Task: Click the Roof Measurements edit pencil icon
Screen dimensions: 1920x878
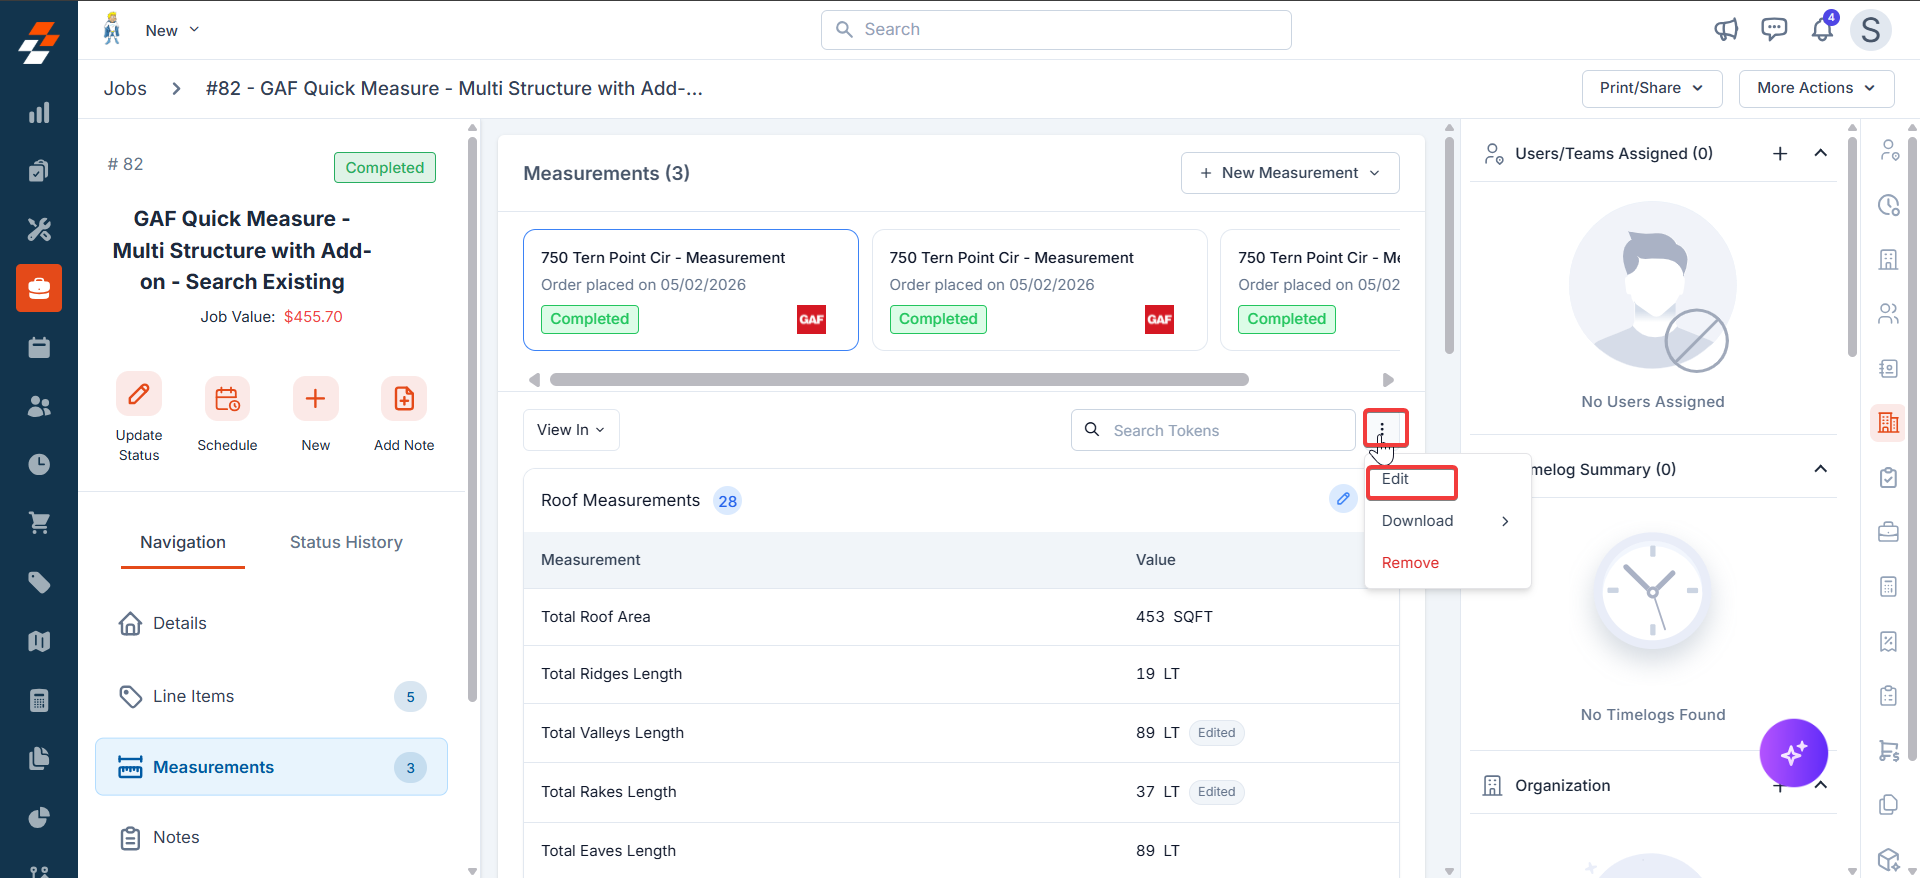Action: coord(1343,499)
